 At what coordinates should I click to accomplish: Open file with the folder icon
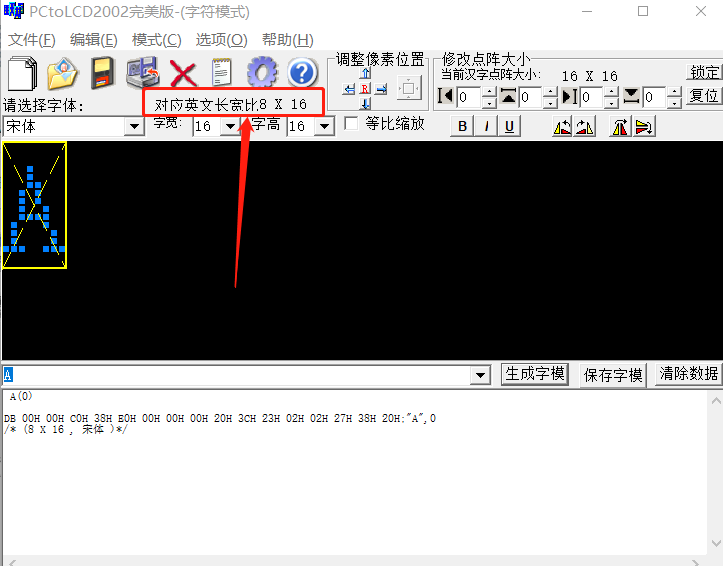pos(63,73)
